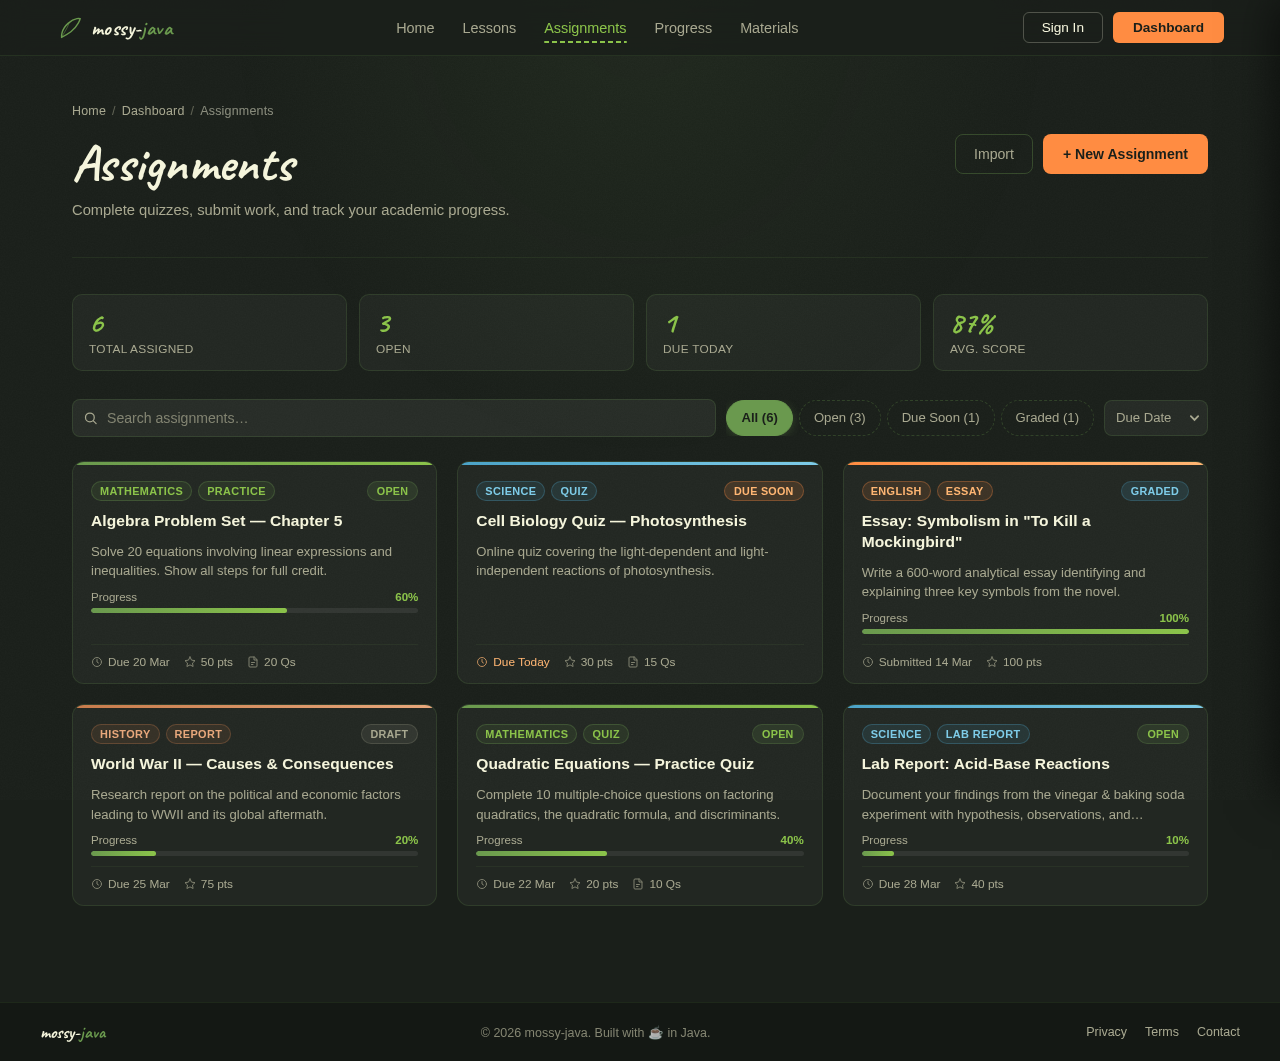Screen dimensions: 1280x1061
Task: Click the mossy-java logo in the footer
Action: pyautogui.click(x=73, y=1033)
